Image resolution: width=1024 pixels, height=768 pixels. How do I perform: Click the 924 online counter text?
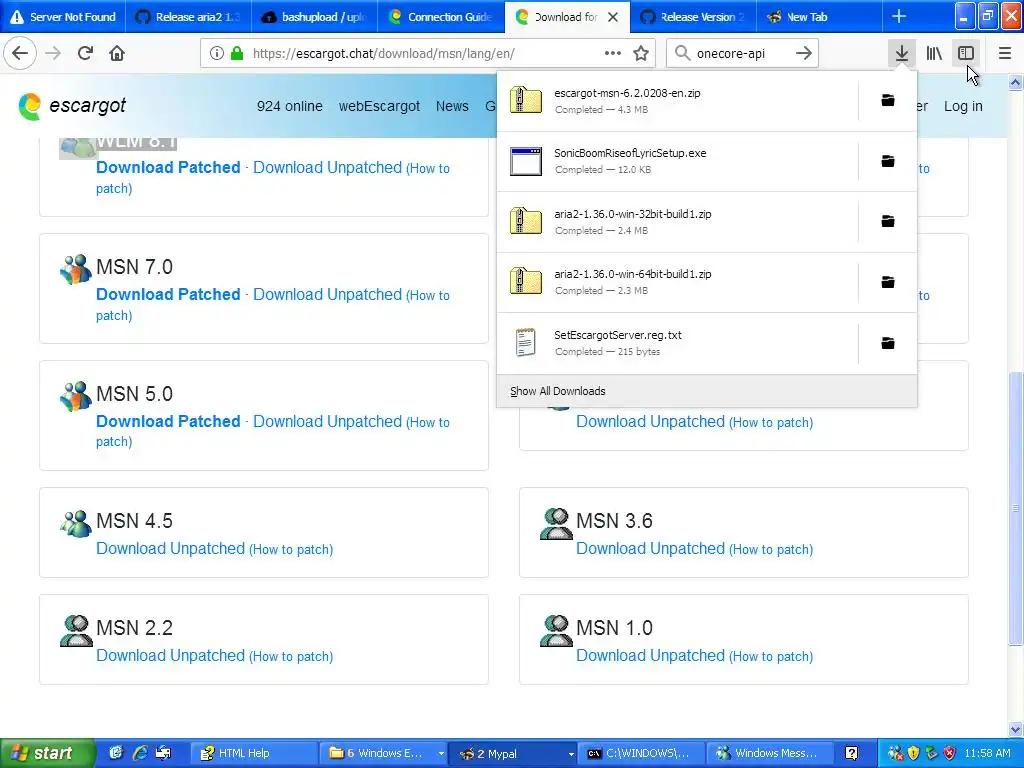pos(289,106)
